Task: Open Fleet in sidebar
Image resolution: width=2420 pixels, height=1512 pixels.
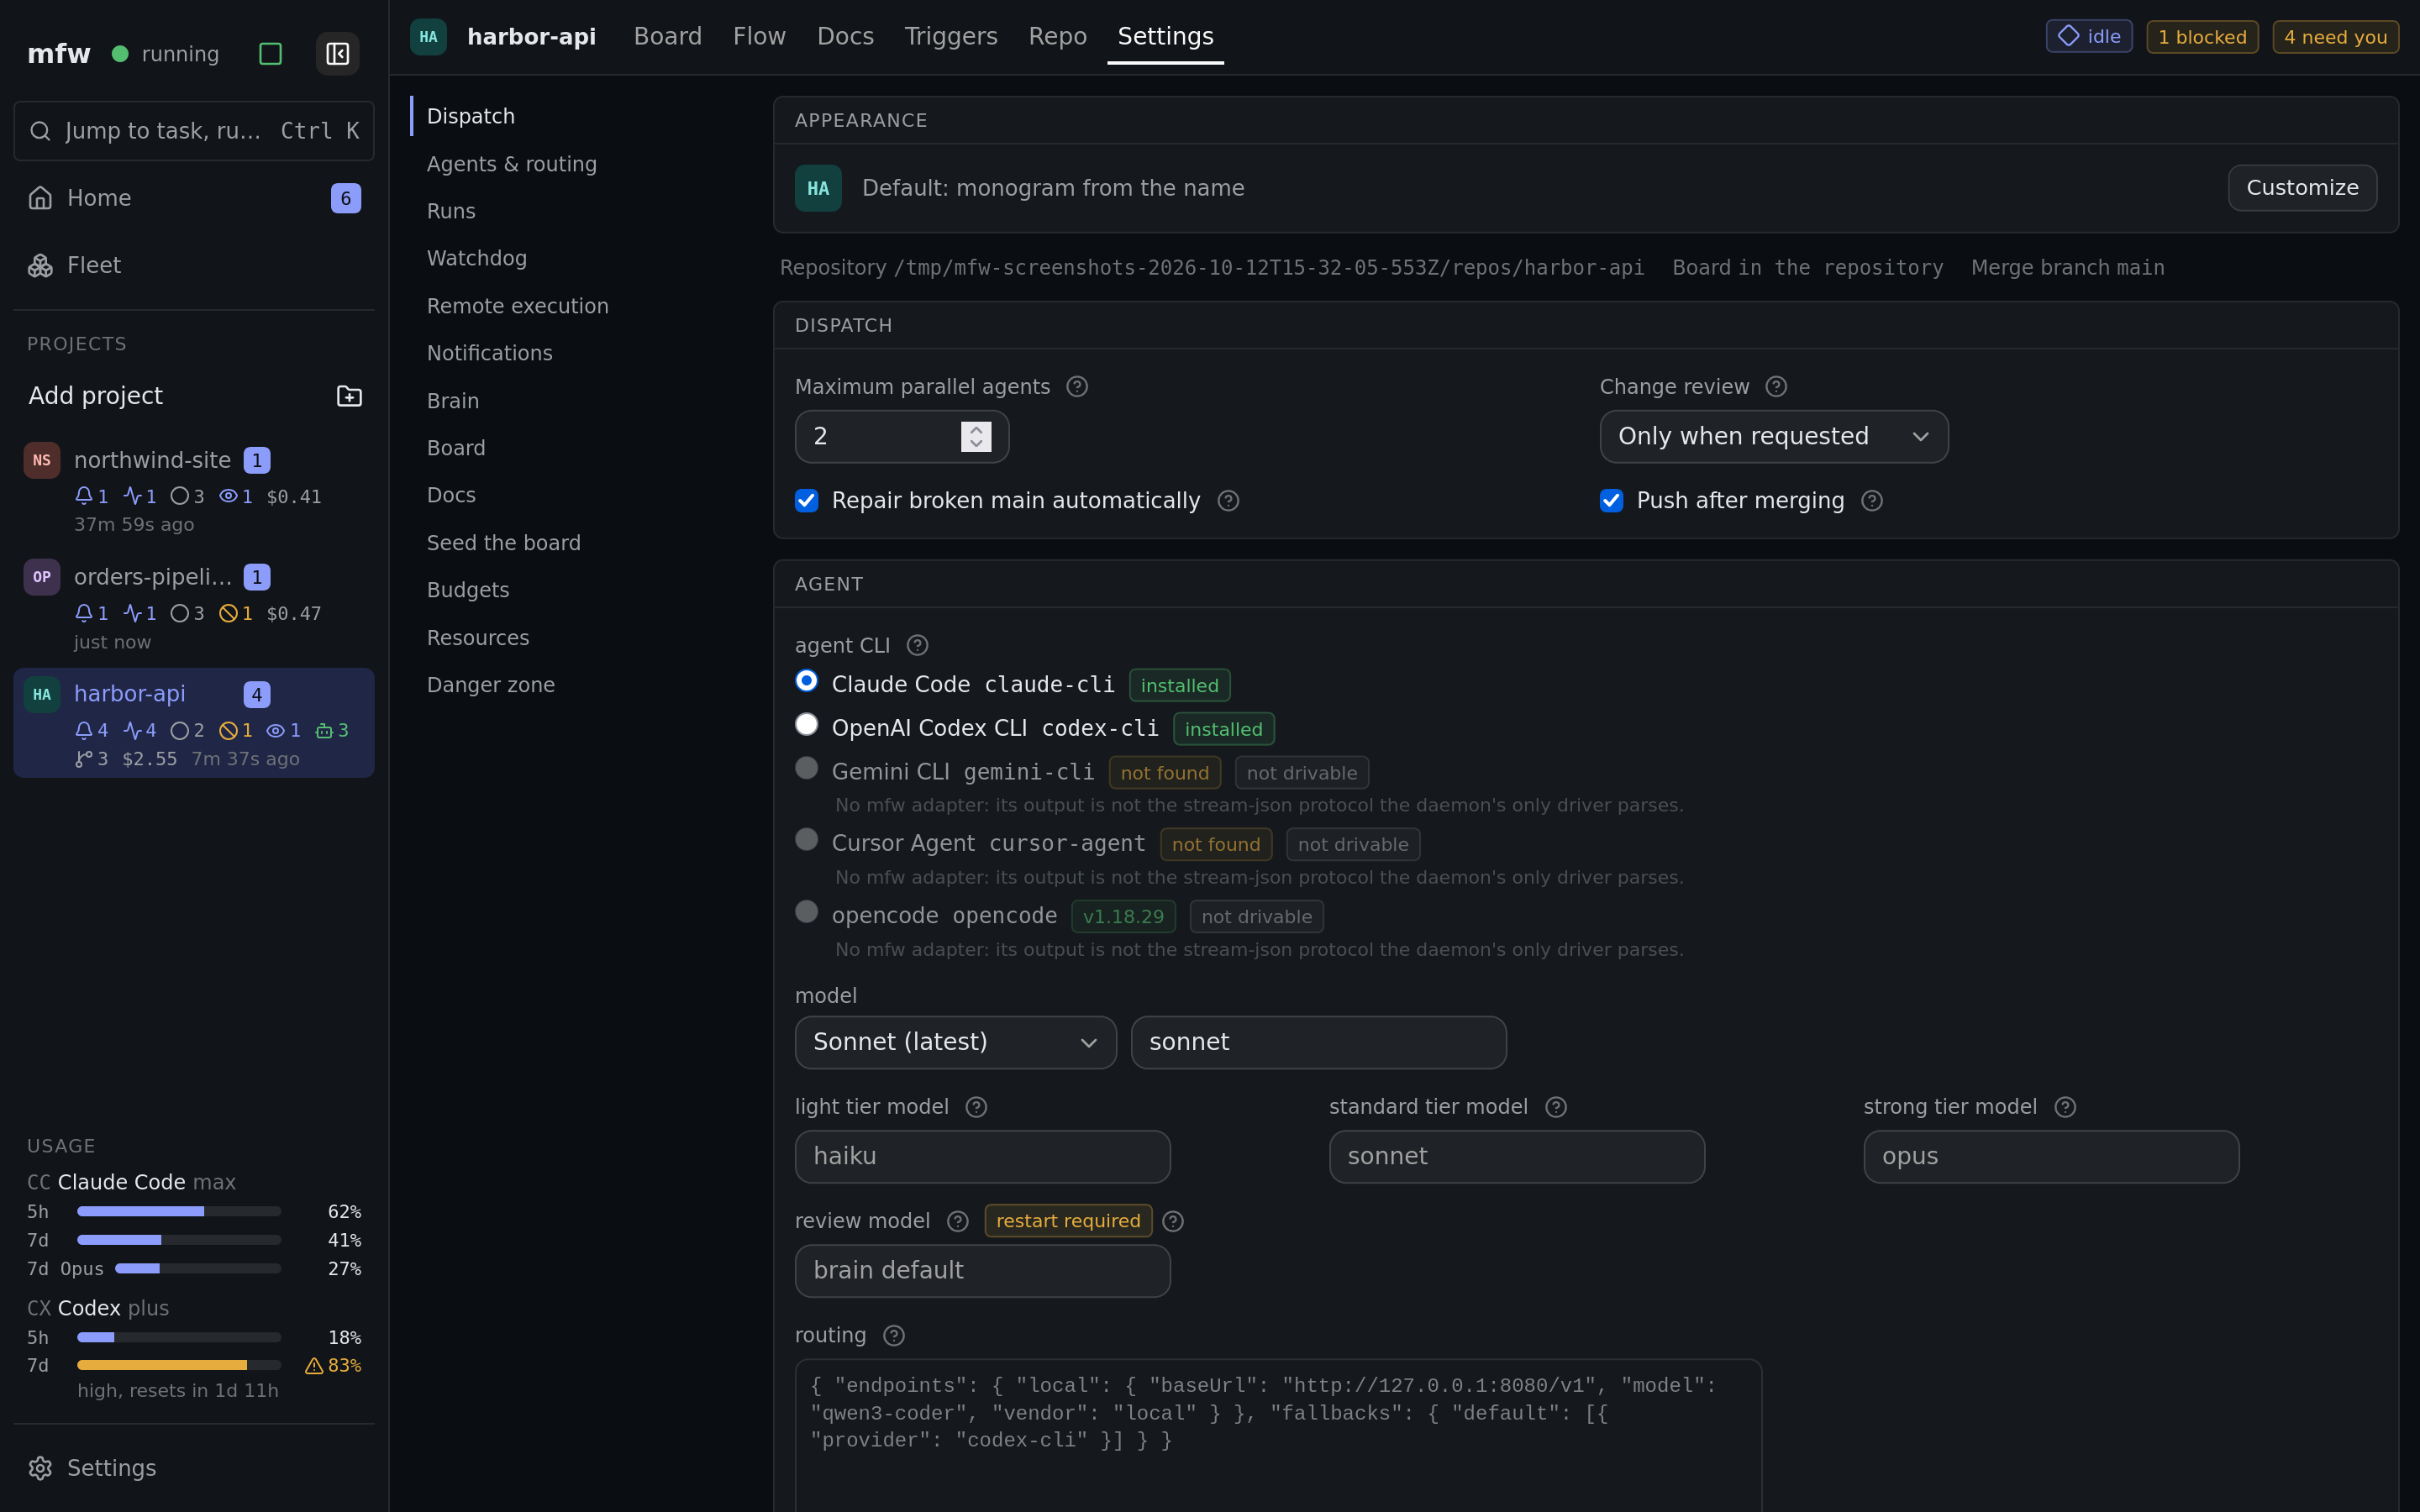Action: 194,265
